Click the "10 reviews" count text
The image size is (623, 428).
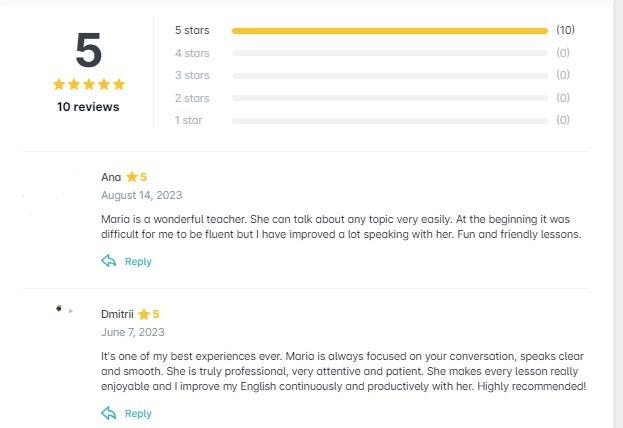[88, 107]
